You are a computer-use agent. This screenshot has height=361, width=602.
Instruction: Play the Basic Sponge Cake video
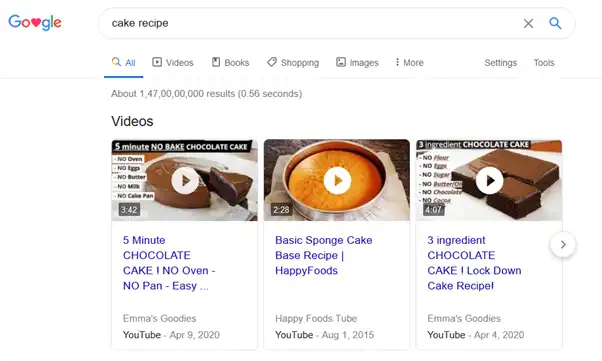[x=337, y=180]
